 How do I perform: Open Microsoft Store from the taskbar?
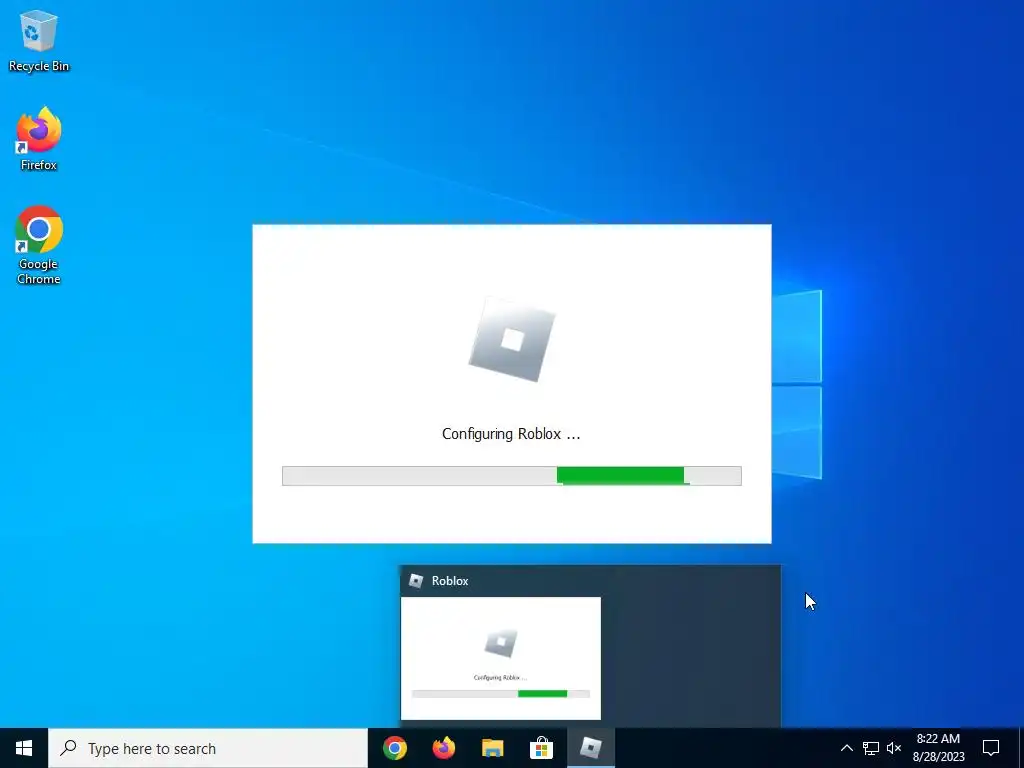click(541, 748)
